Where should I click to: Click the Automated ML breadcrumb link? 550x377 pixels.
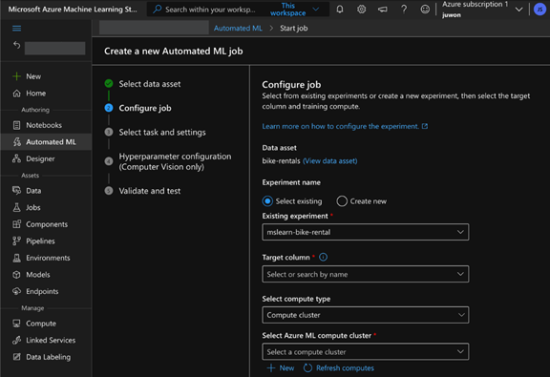coord(238,28)
